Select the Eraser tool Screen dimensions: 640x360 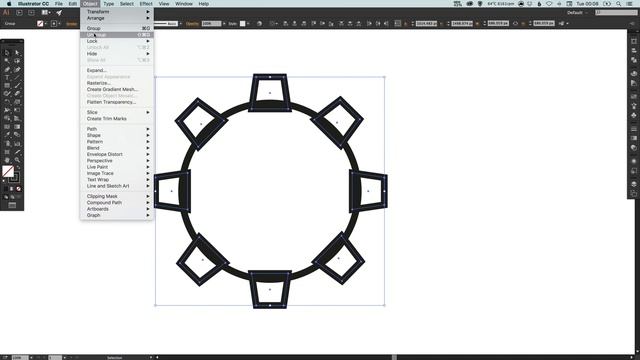coord(17,94)
